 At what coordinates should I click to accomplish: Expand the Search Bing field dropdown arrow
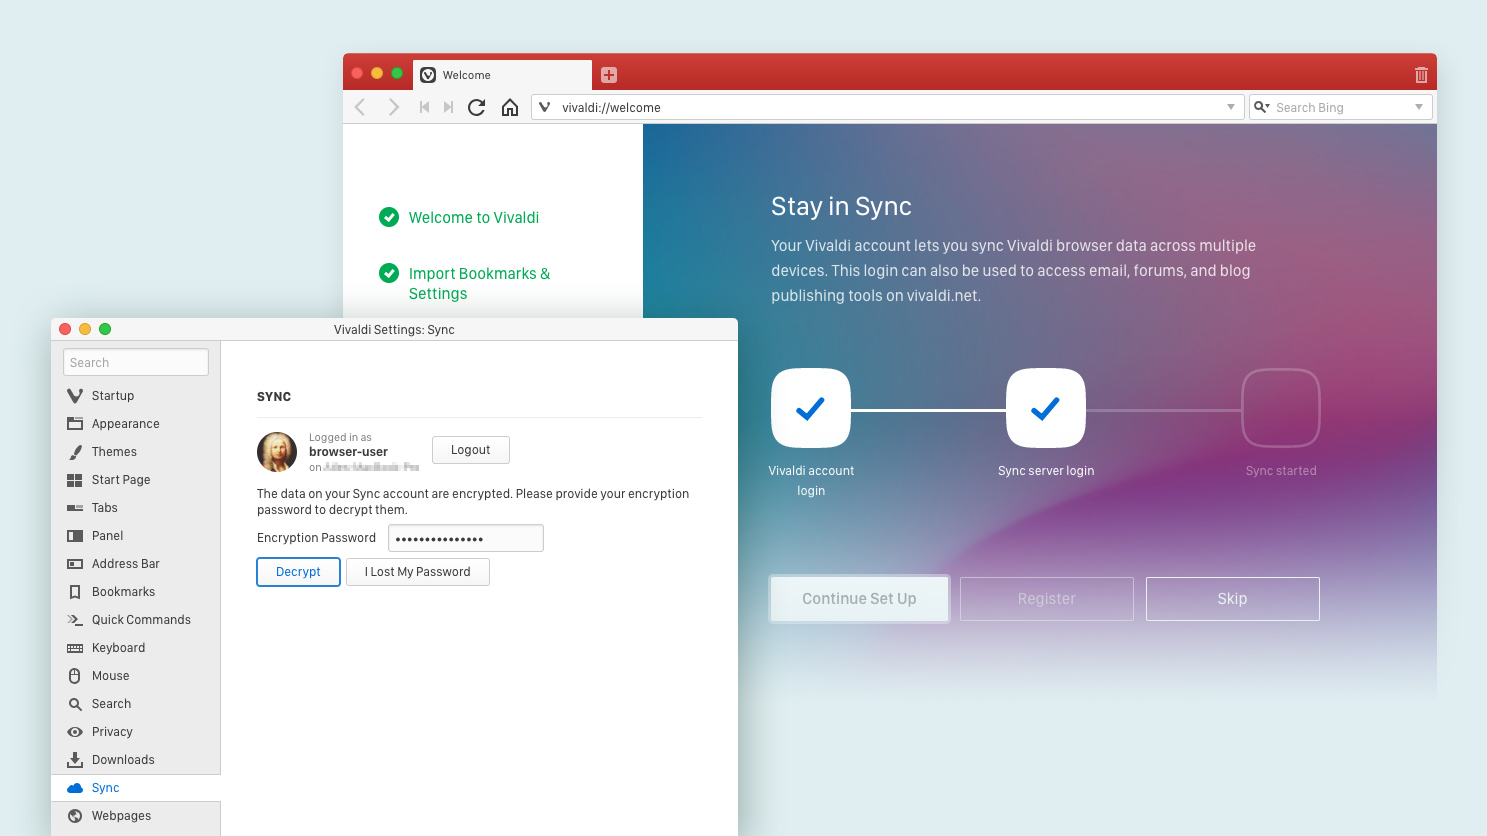coord(1419,107)
